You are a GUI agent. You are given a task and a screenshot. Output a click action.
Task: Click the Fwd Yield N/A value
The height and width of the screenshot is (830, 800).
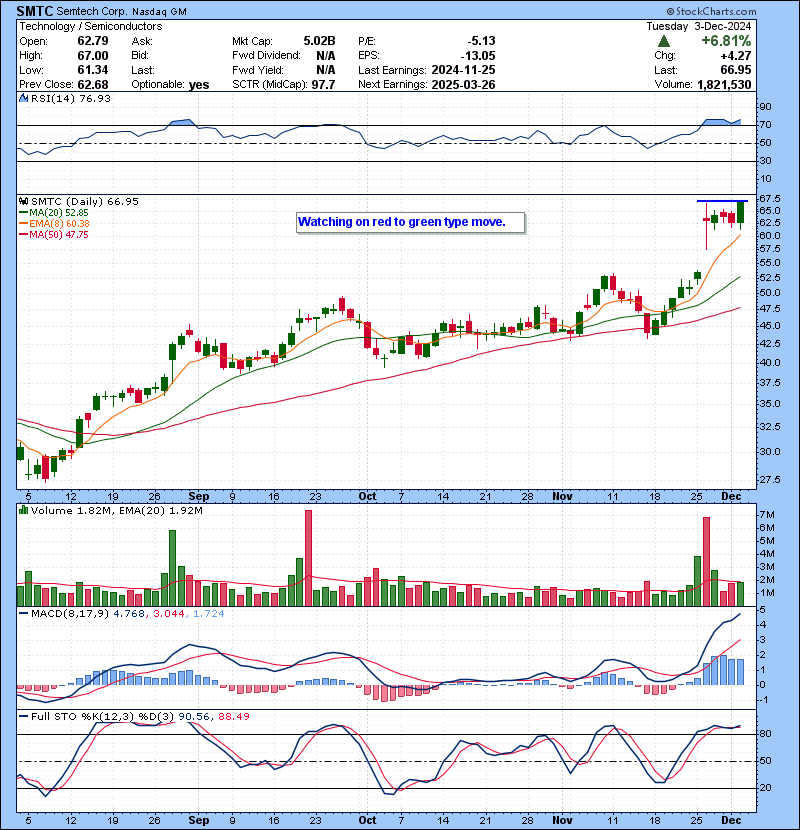point(326,70)
